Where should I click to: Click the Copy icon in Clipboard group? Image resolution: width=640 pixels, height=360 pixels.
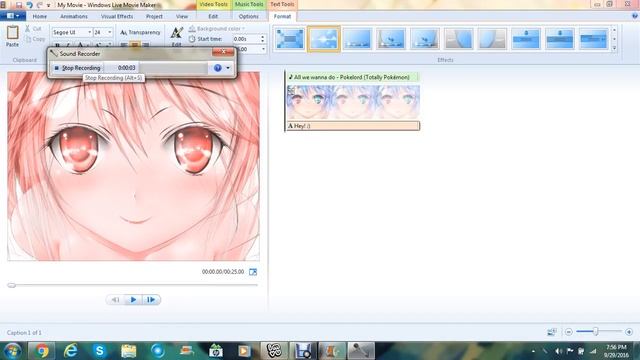click(28, 39)
